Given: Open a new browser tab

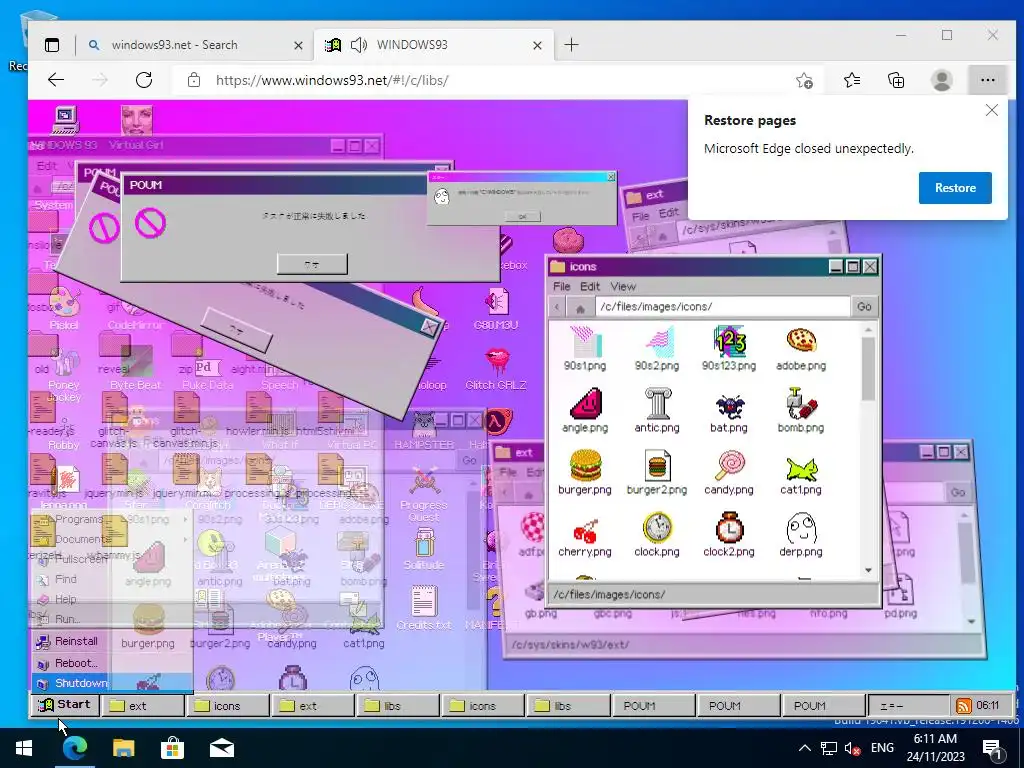Looking at the screenshot, I should tap(571, 45).
